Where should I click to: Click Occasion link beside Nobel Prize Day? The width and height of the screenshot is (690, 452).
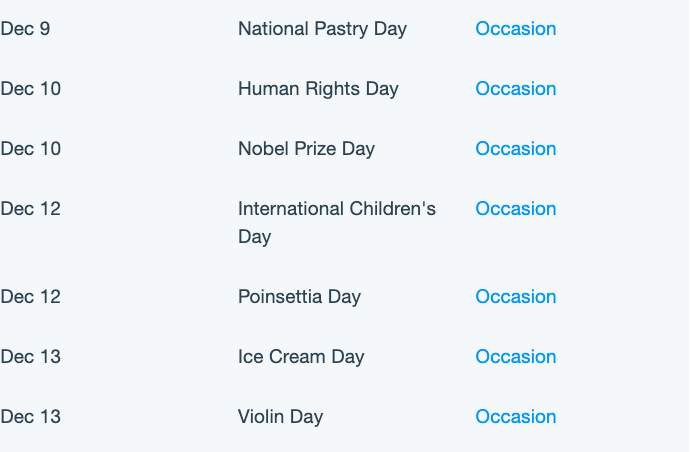516,149
